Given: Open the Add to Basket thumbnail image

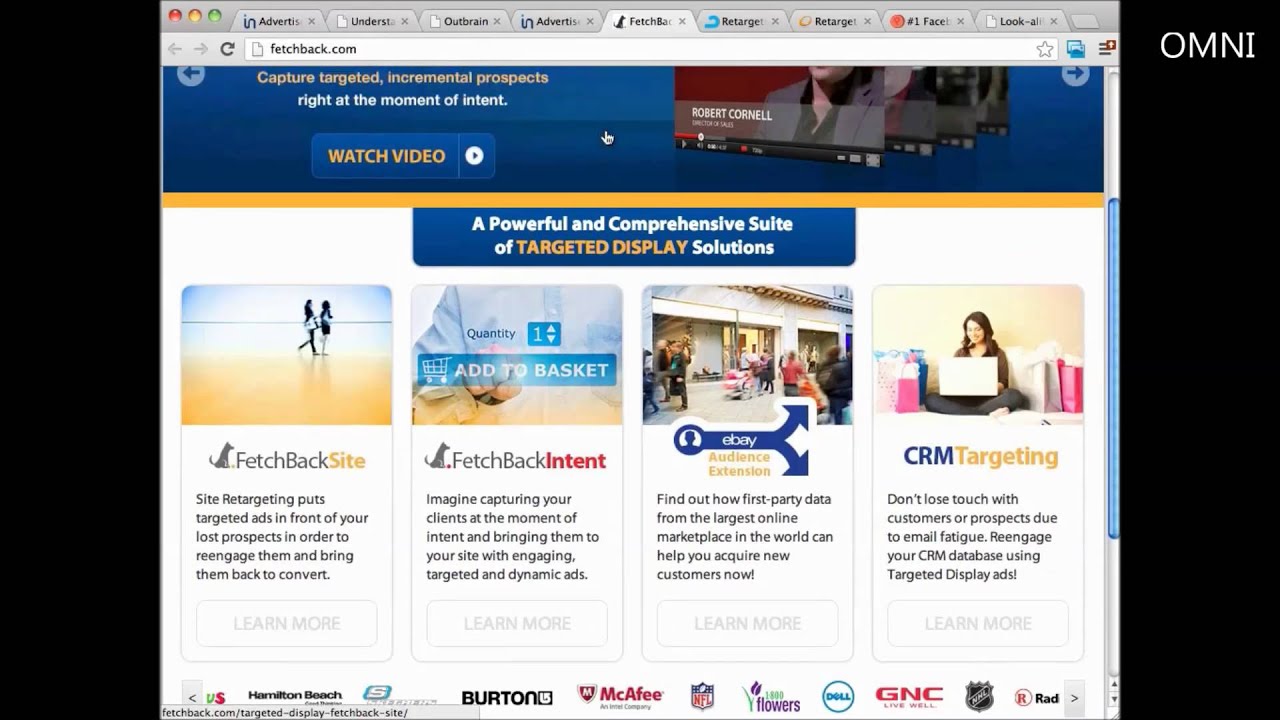Looking at the screenshot, I should (x=517, y=355).
